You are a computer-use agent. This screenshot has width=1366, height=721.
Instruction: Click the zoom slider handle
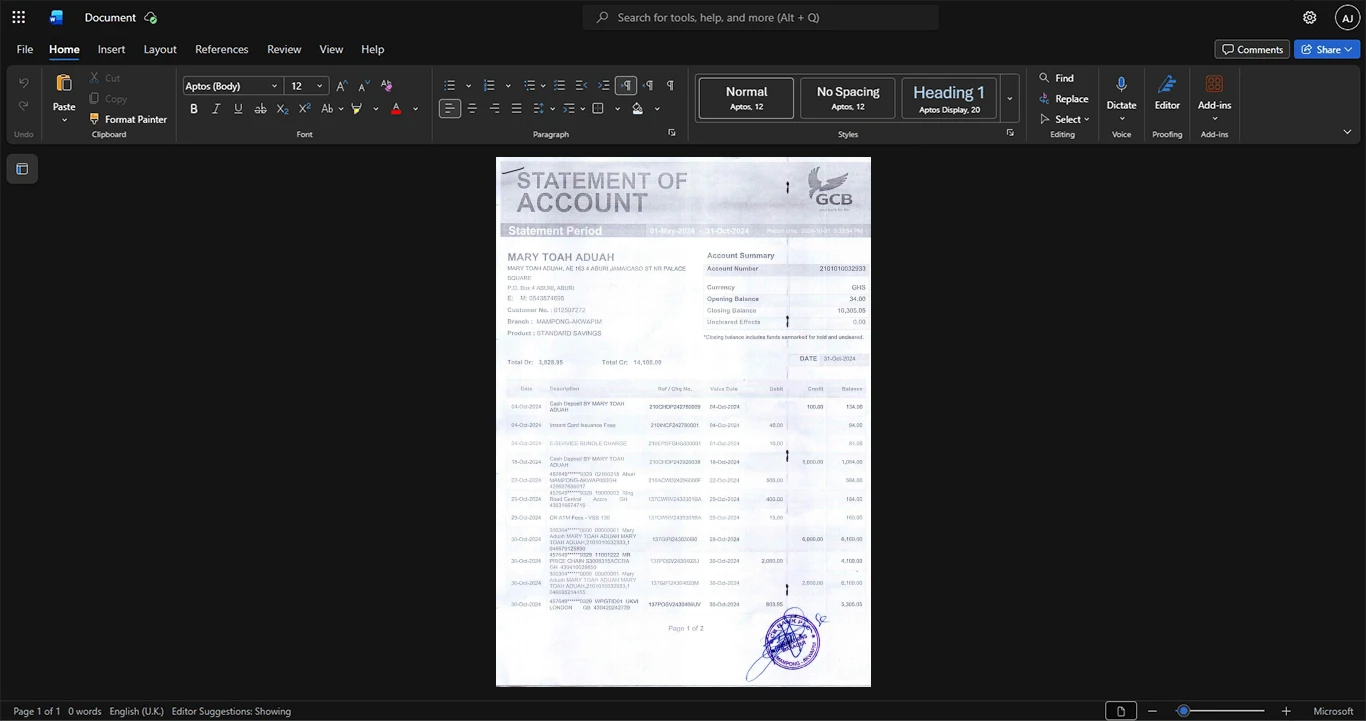pos(1183,711)
